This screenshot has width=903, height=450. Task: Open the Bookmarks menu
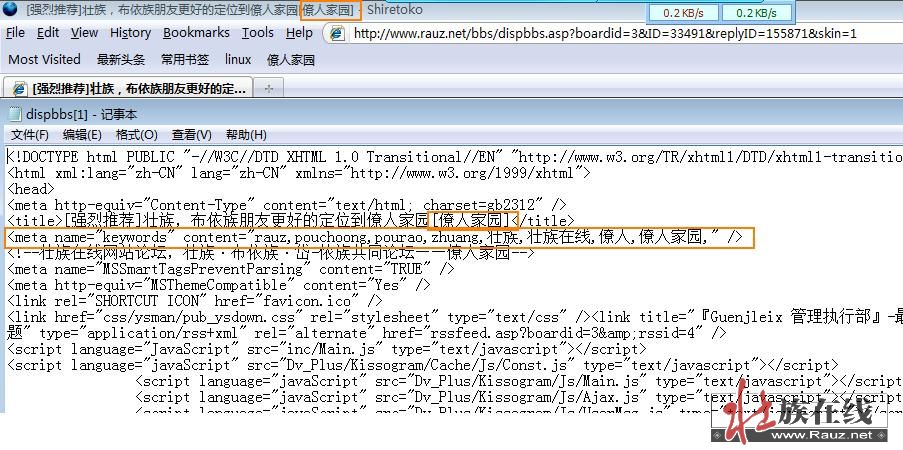pyautogui.click(x=196, y=33)
